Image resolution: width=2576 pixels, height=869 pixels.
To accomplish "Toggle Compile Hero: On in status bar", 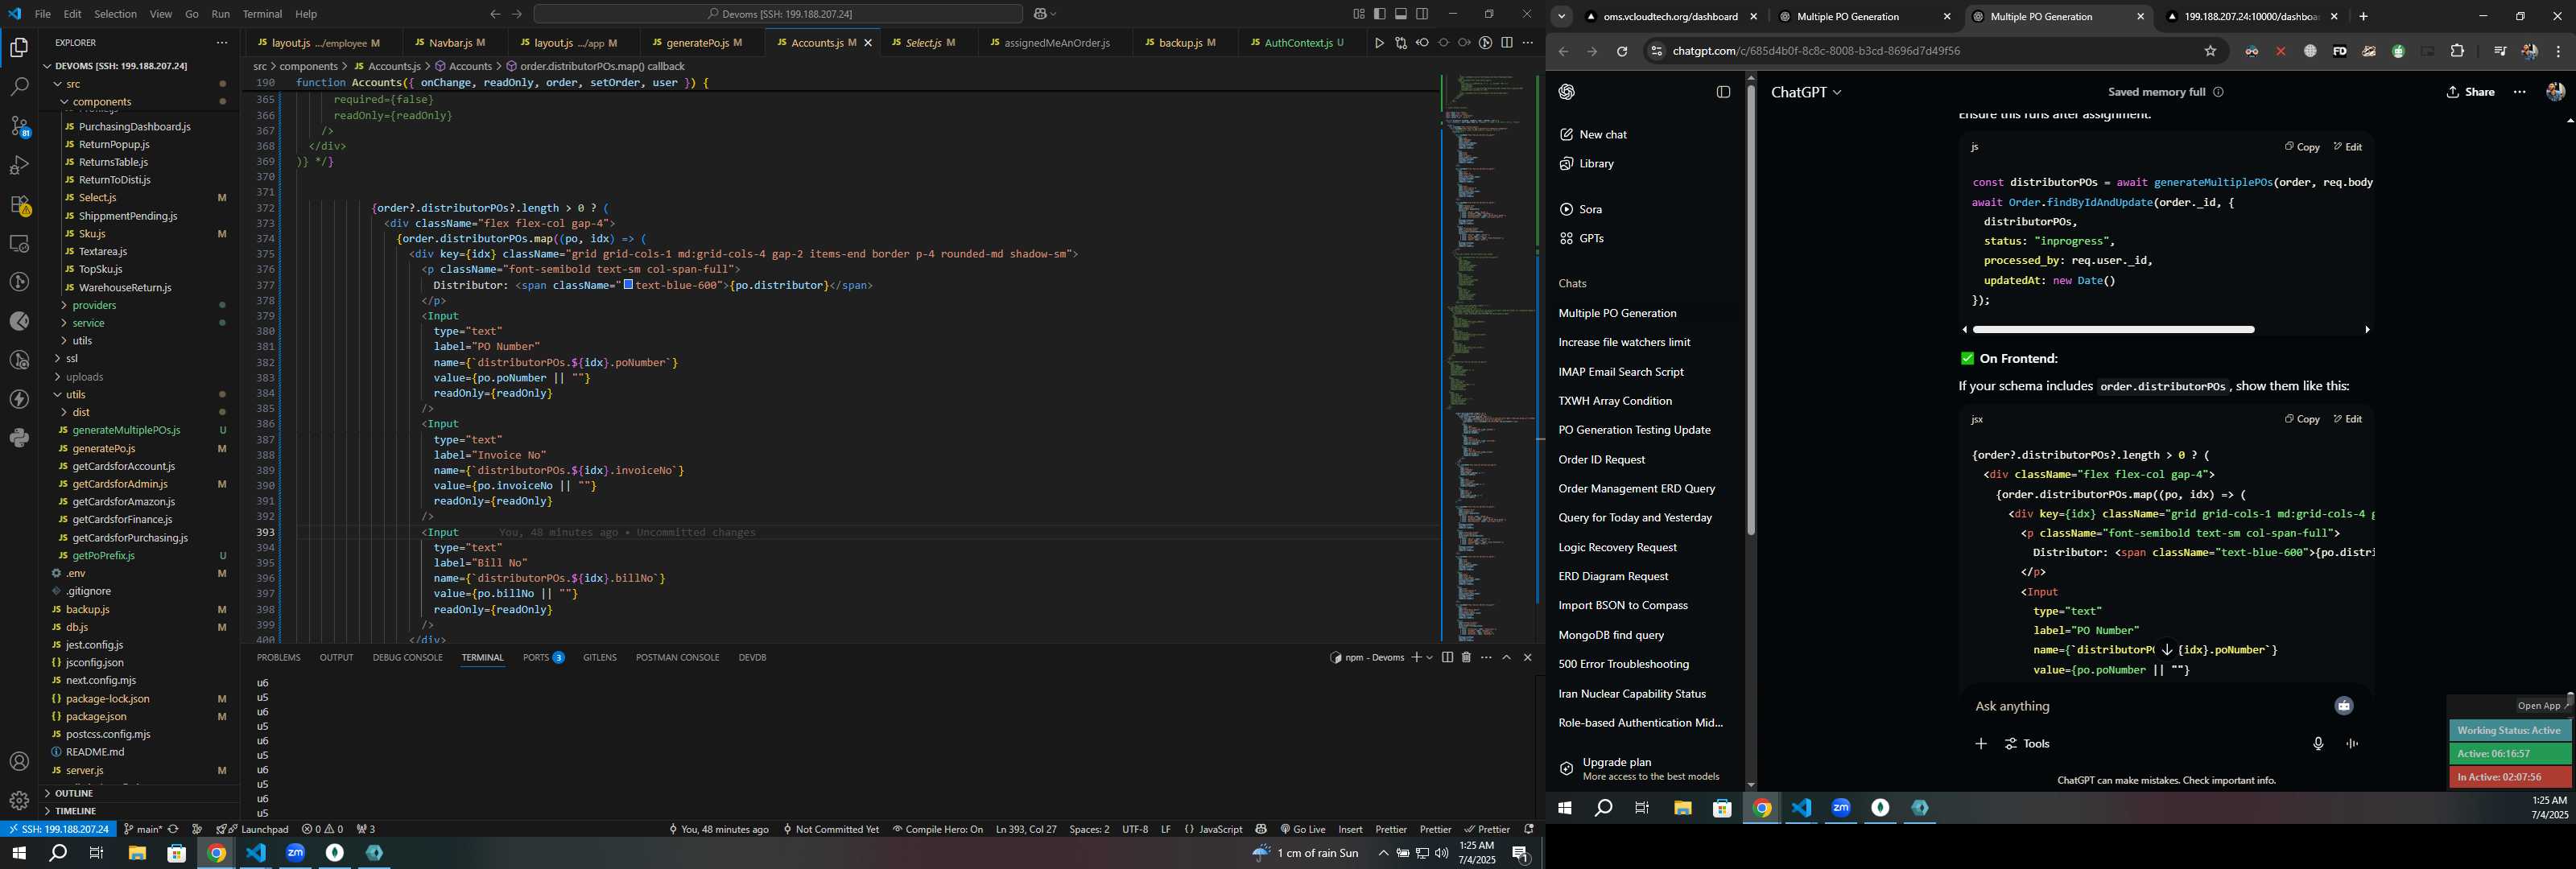I will pyautogui.click(x=937, y=829).
